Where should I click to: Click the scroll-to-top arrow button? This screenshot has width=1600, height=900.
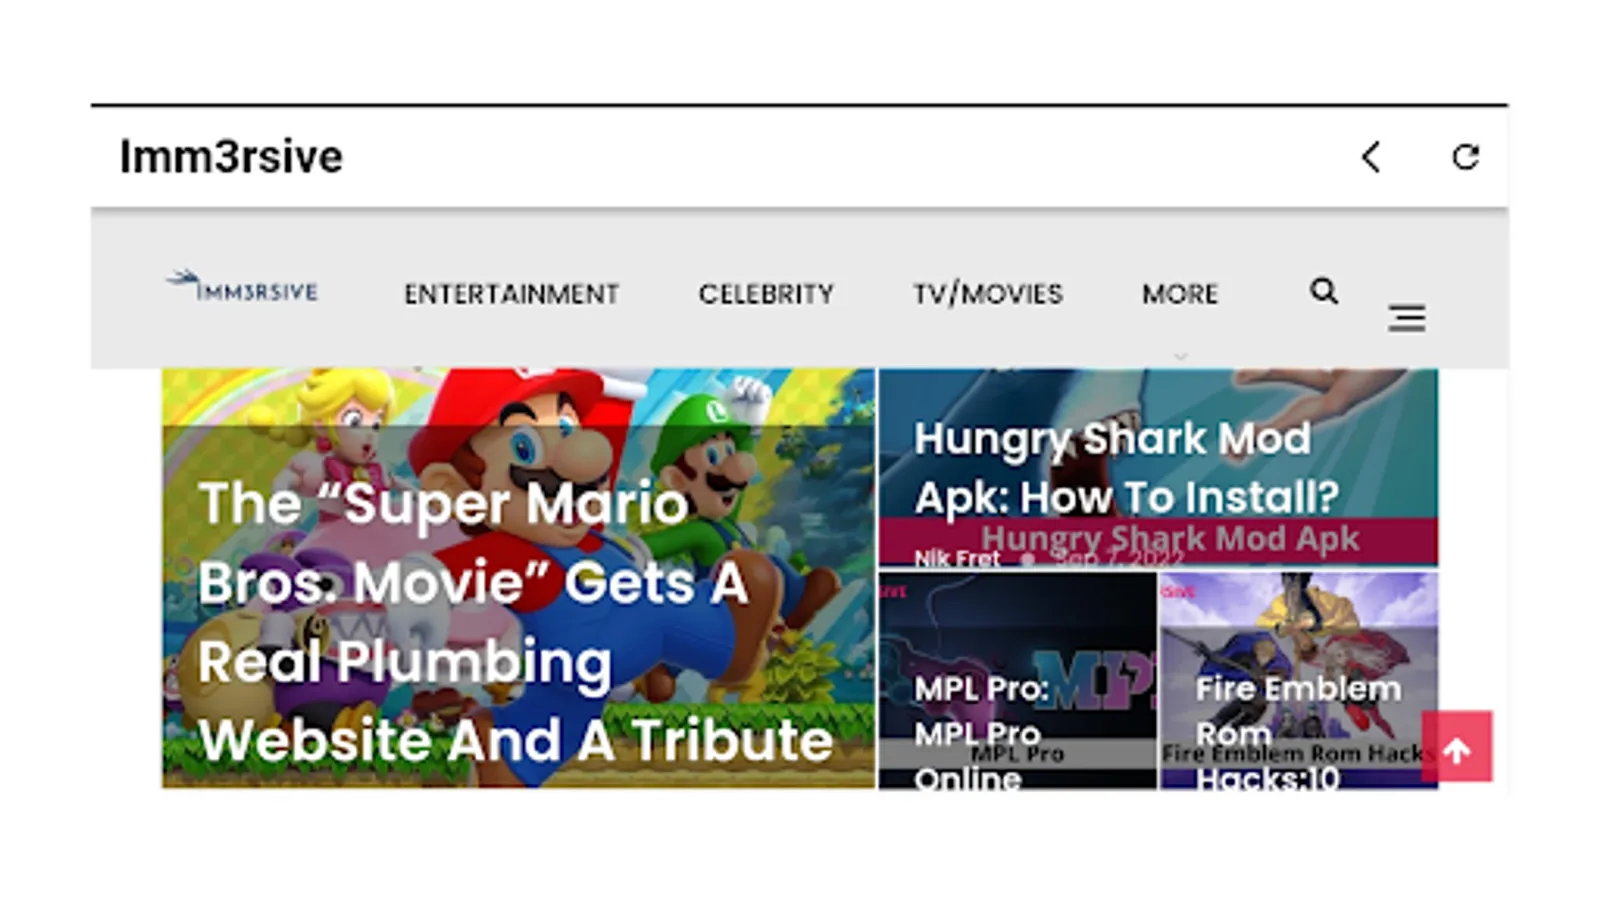[x=1457, y=746]
